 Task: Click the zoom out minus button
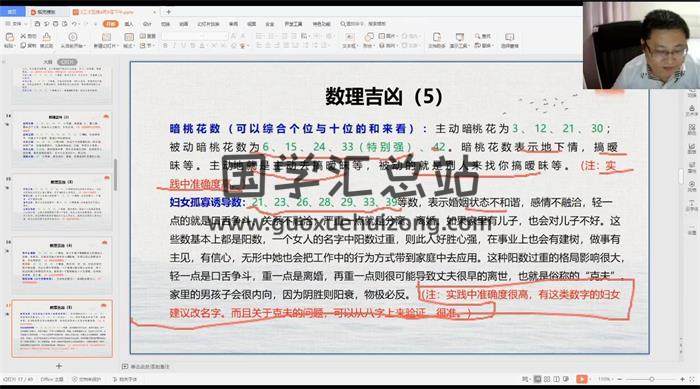619,379
